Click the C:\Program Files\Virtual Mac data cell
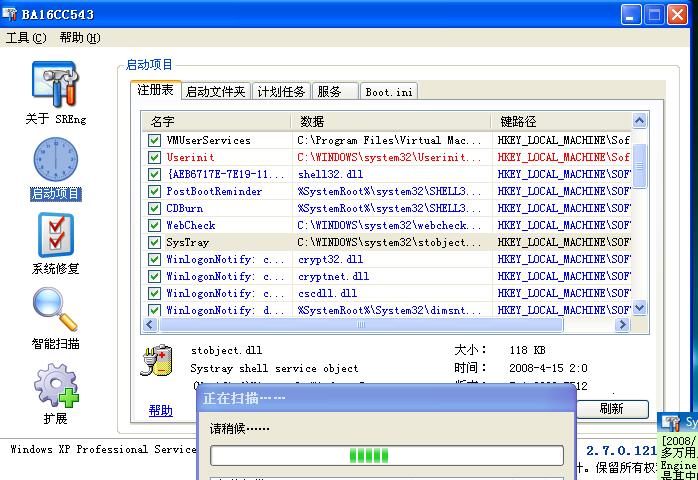 [x=390, y=140]
